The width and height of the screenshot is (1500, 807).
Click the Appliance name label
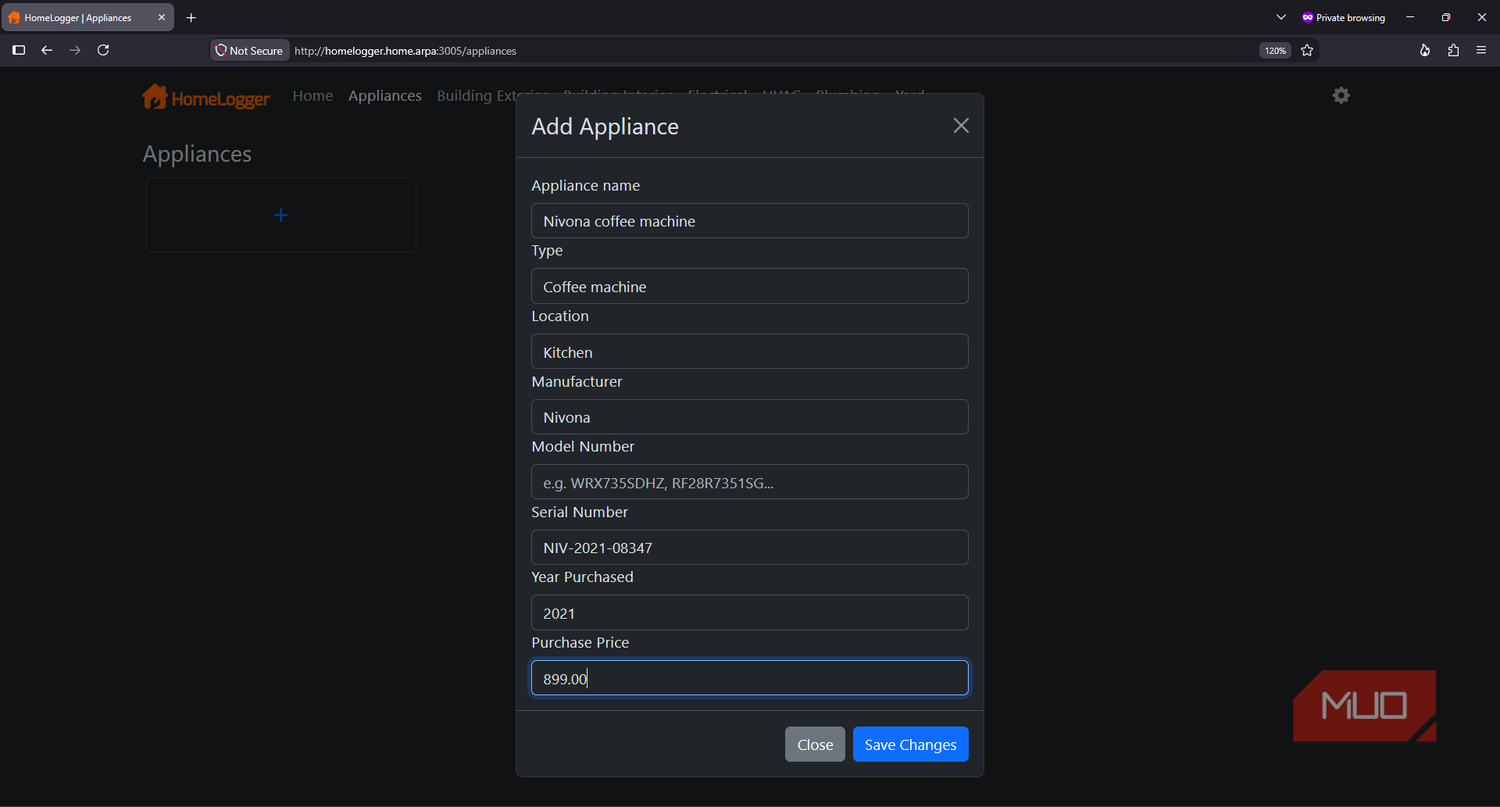586,185
